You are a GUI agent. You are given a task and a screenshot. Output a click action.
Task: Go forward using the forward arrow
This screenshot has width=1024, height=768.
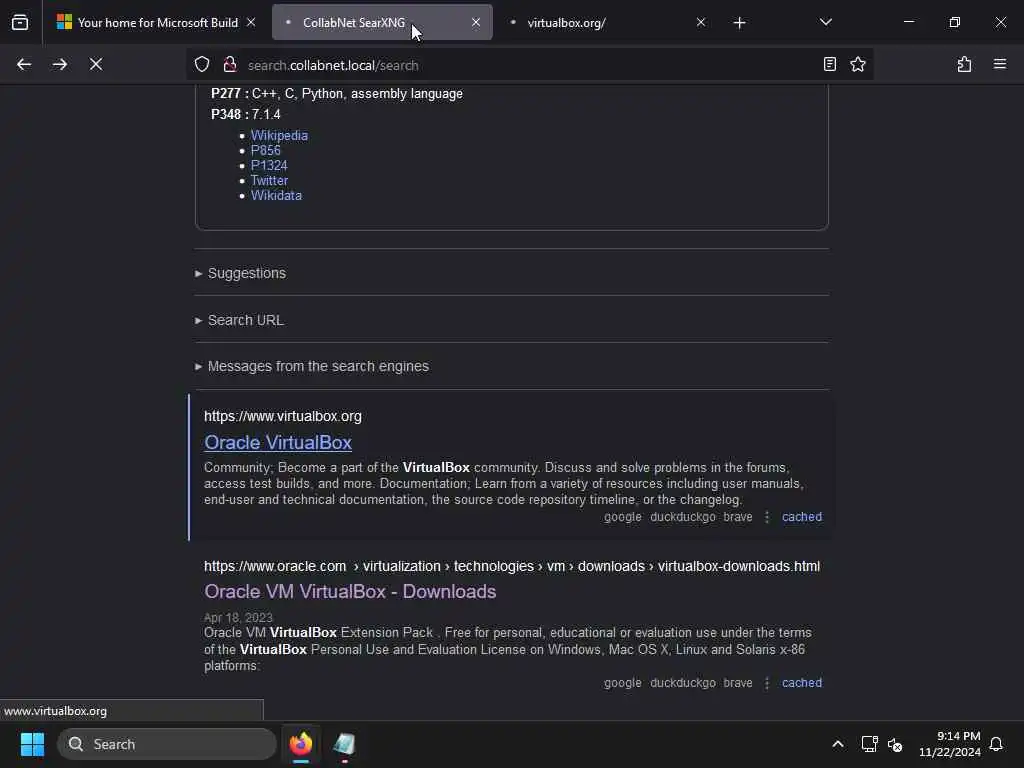[x=60, y=65]
